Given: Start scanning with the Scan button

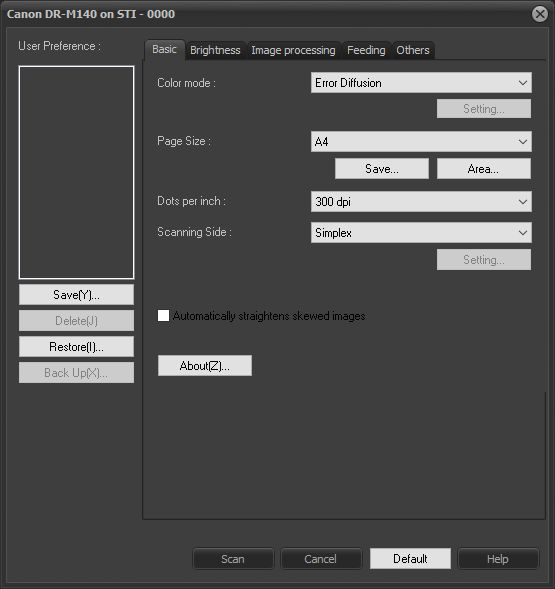Looking at the screenshot, I should 233,559.
